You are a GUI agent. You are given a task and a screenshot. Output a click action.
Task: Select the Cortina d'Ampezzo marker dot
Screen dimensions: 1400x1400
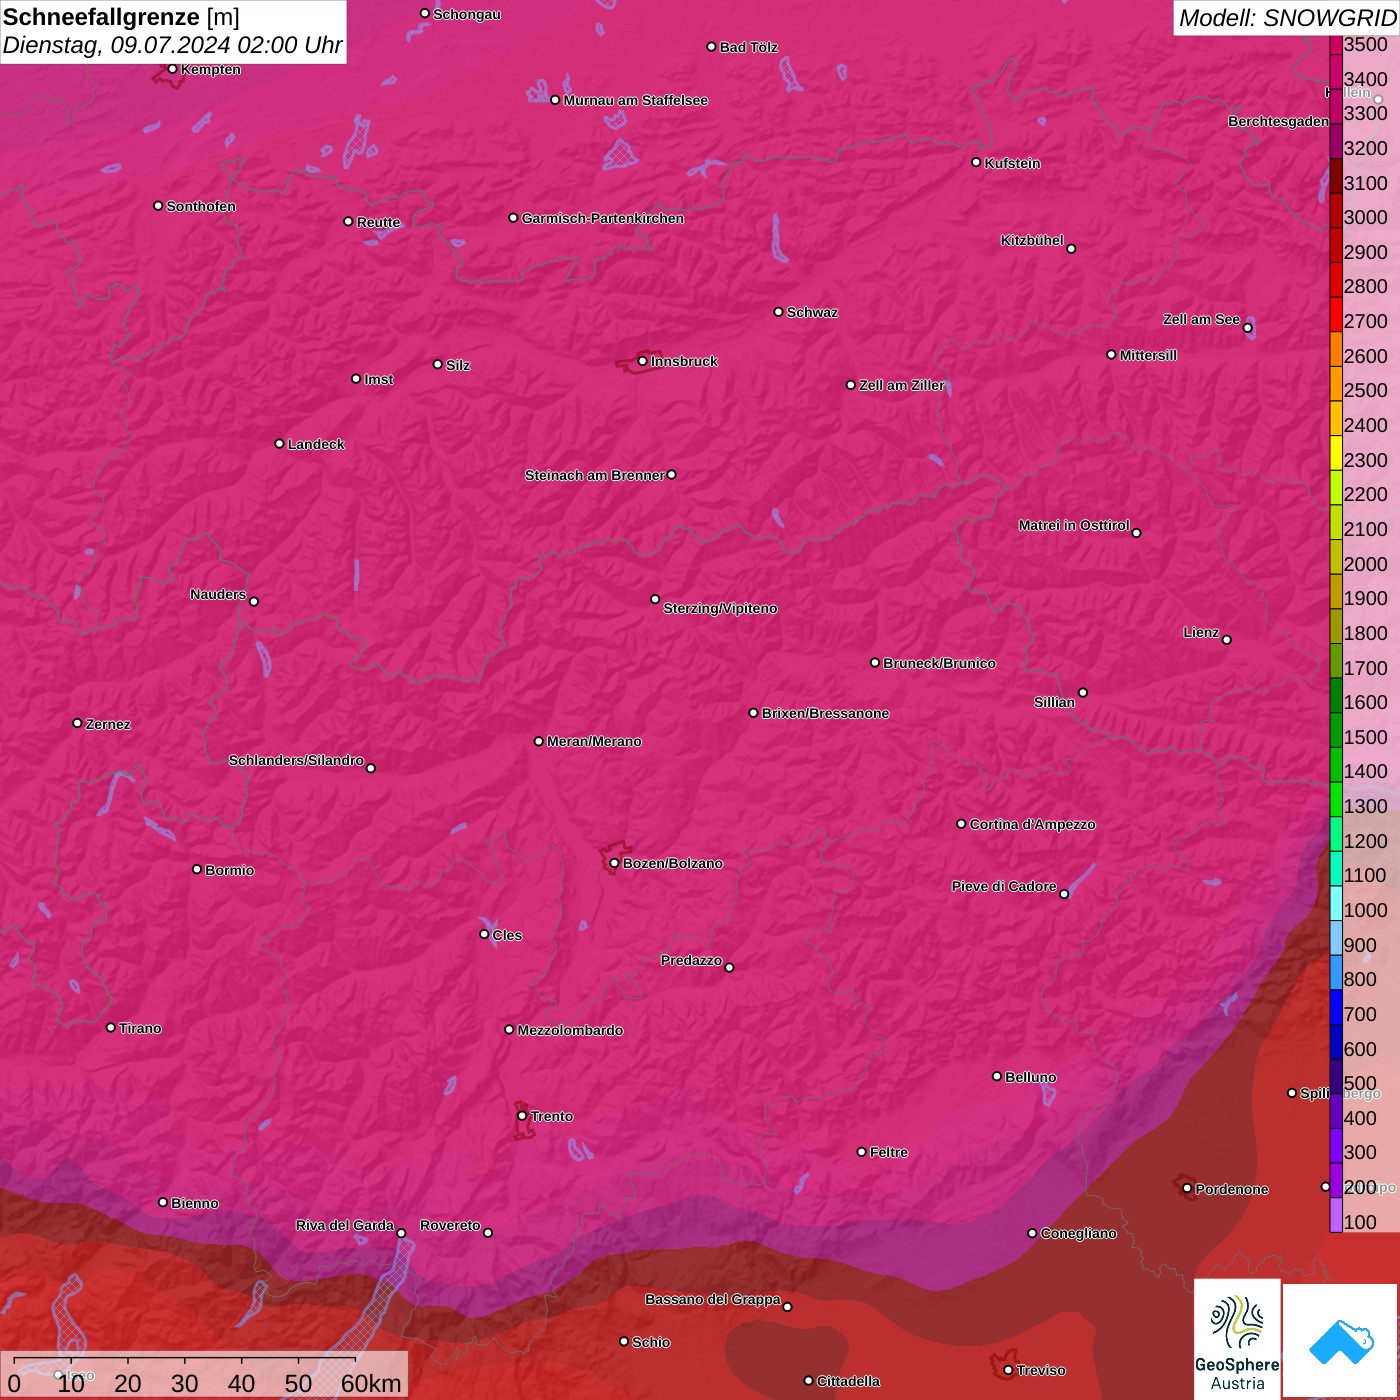pos(961,824)
